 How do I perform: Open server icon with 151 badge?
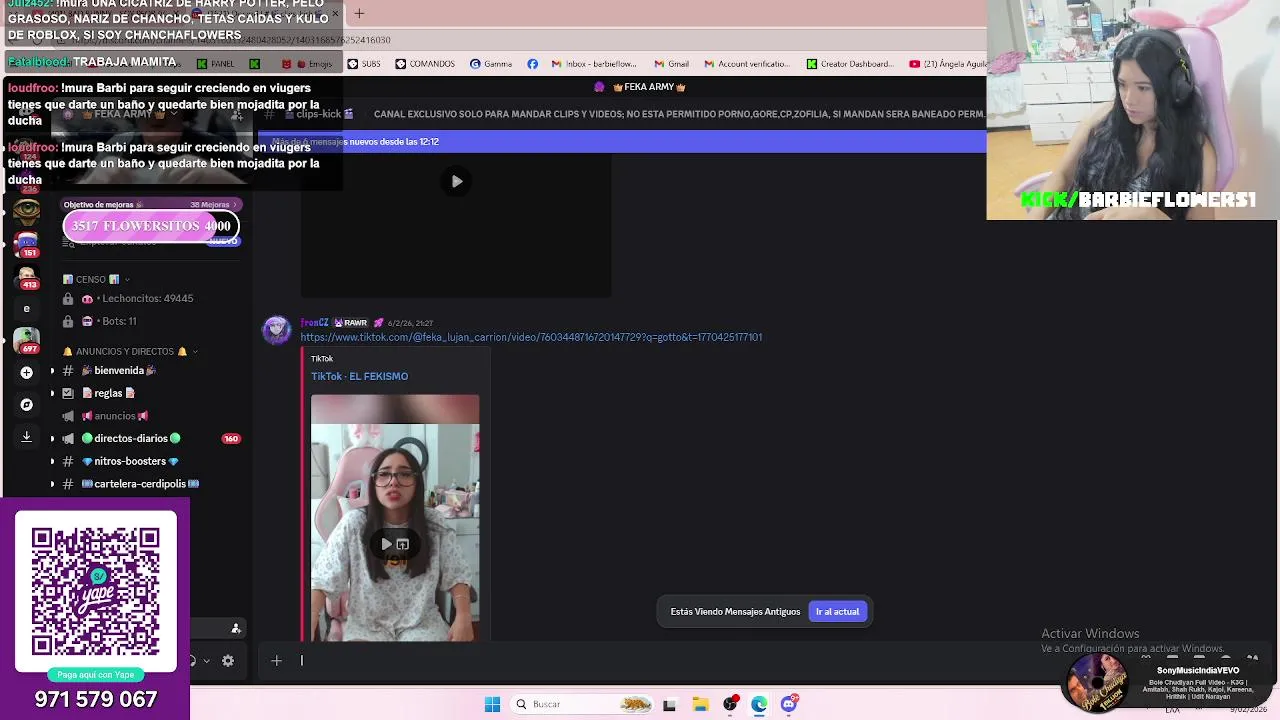click(27, 243)
